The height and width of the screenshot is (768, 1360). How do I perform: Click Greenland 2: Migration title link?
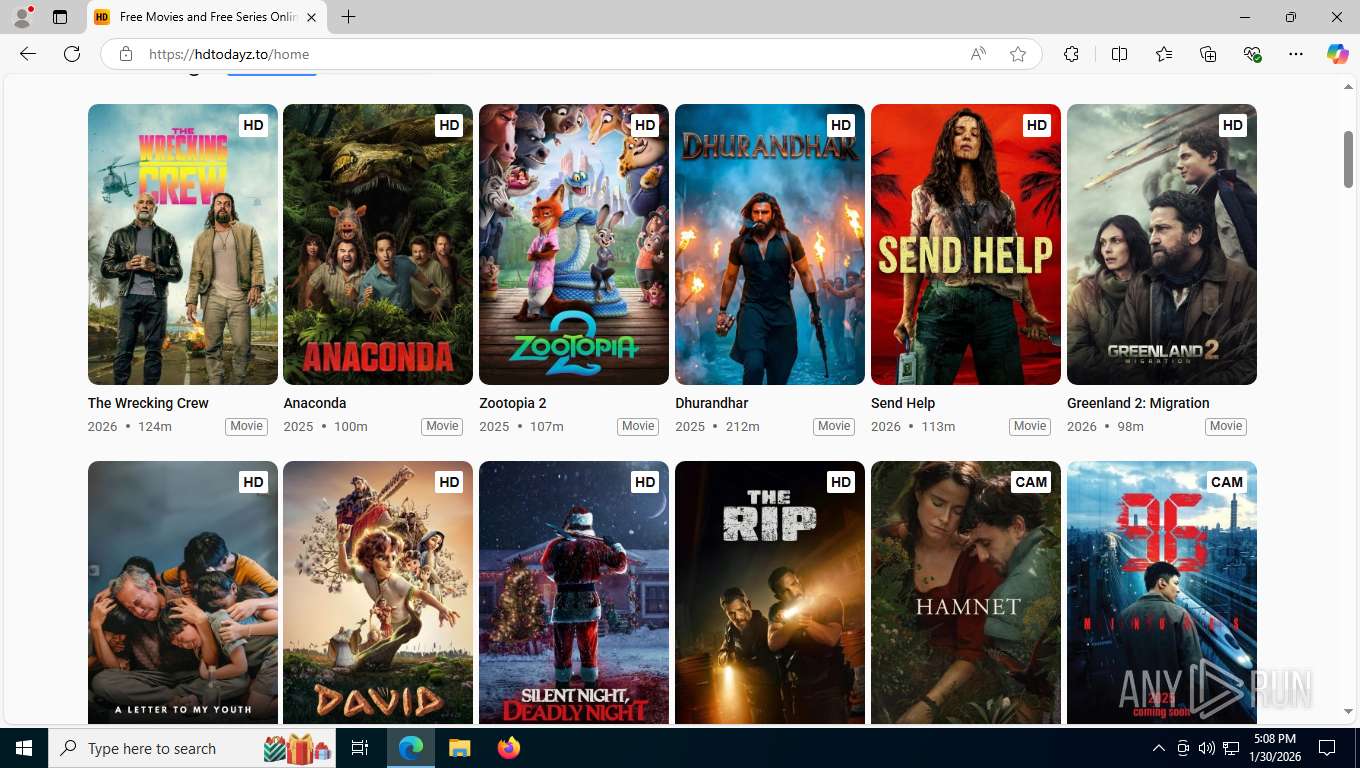coord(1138,403)
